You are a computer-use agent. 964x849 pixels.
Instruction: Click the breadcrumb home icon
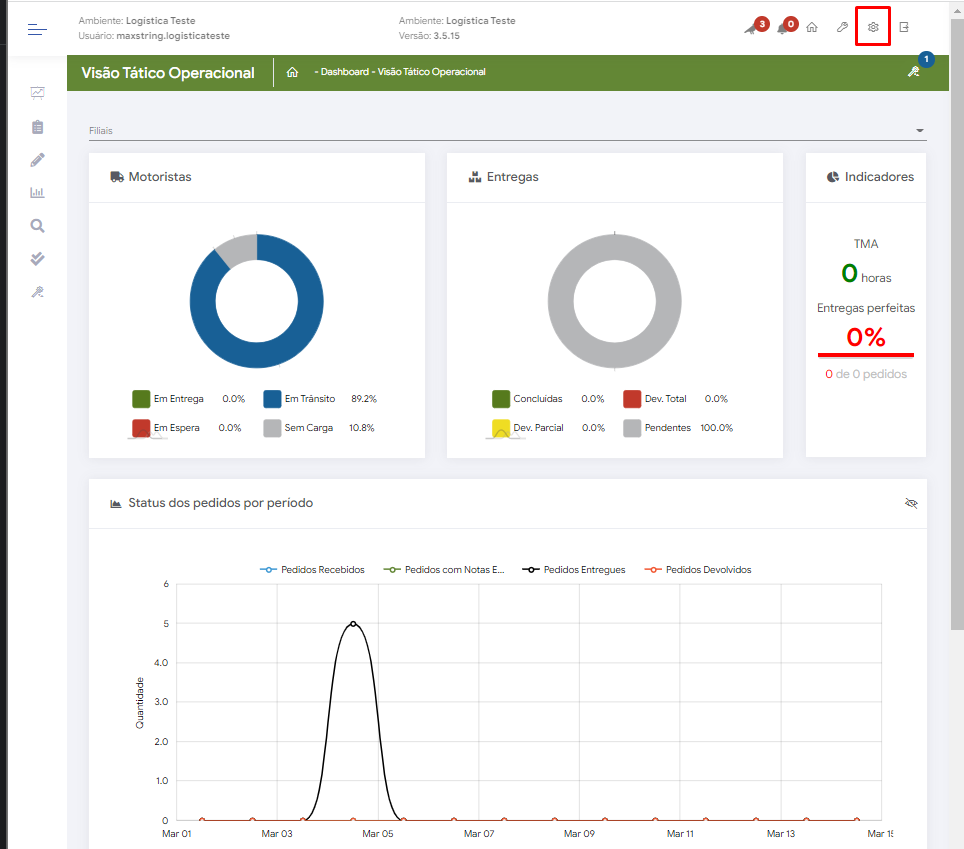[292, 72]
